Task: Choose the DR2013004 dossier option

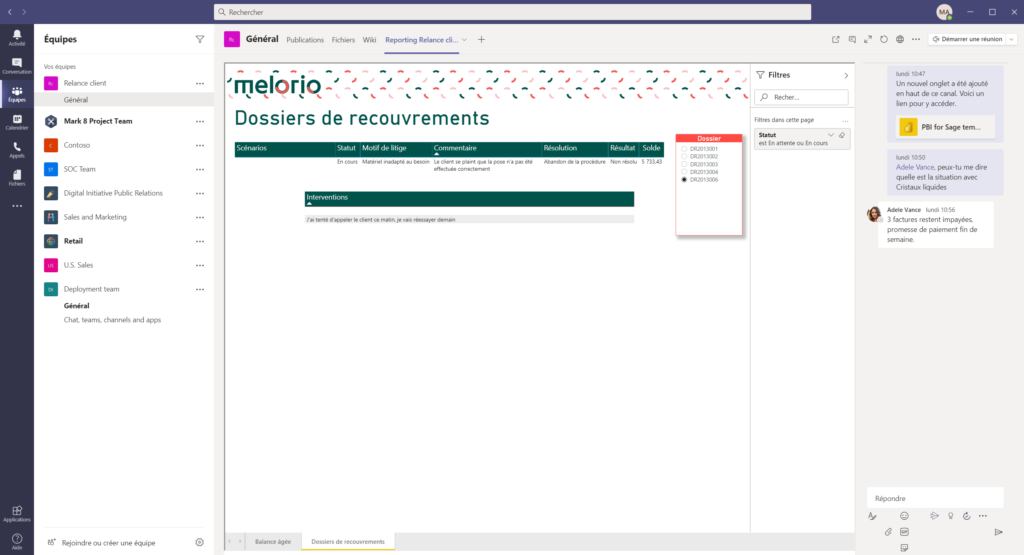Action: click(x=683, y=172)
